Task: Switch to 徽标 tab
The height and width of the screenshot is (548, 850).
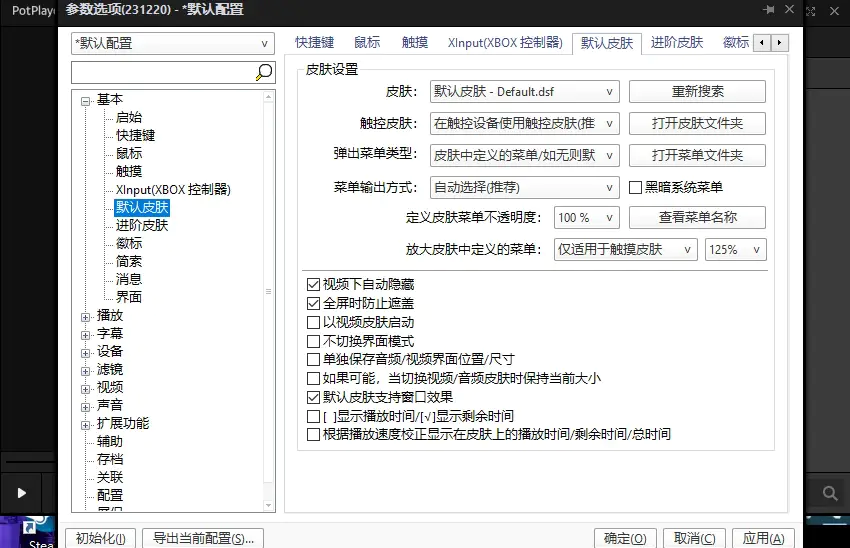Action: [736, 42]
